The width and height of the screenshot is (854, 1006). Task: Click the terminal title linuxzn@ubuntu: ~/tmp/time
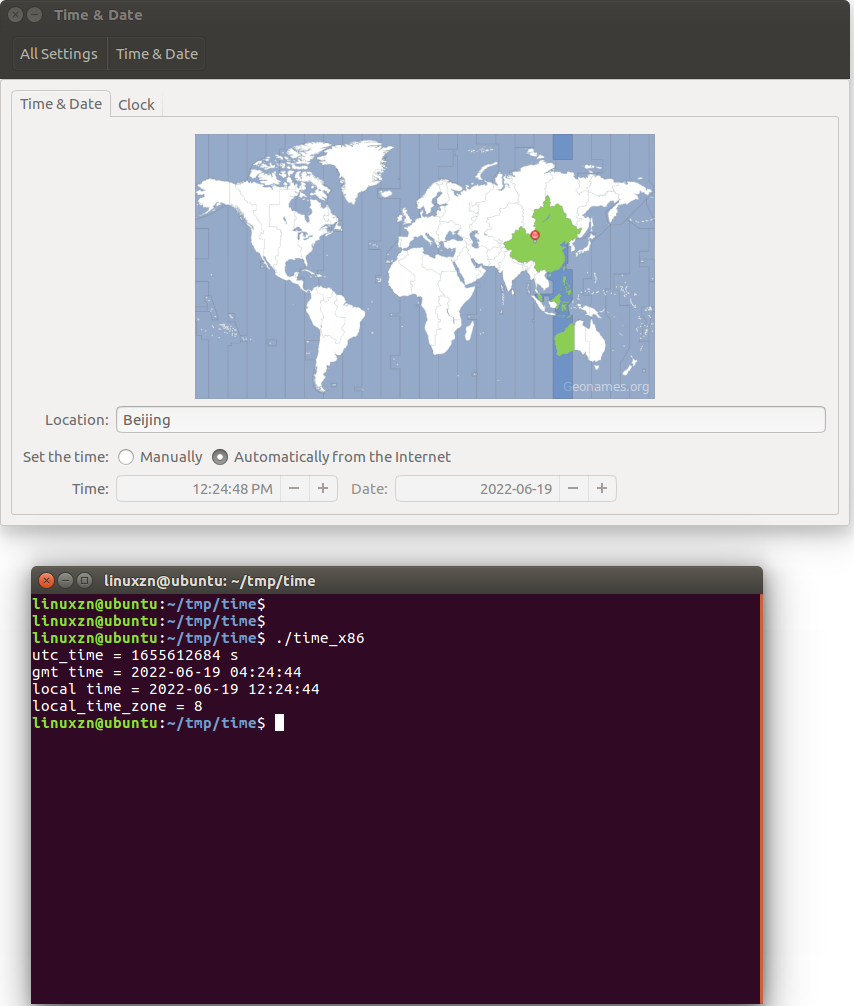click(x=209, y=581)
